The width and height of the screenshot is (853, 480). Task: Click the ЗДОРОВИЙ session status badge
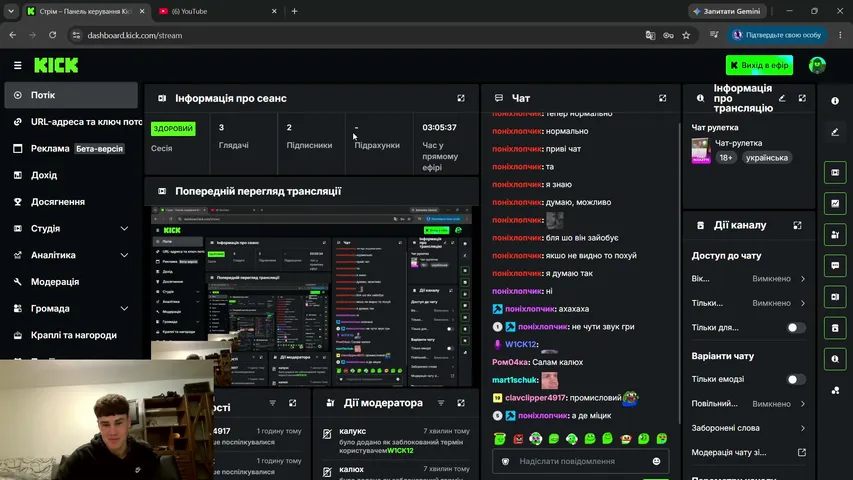click(x=173, y=128)
